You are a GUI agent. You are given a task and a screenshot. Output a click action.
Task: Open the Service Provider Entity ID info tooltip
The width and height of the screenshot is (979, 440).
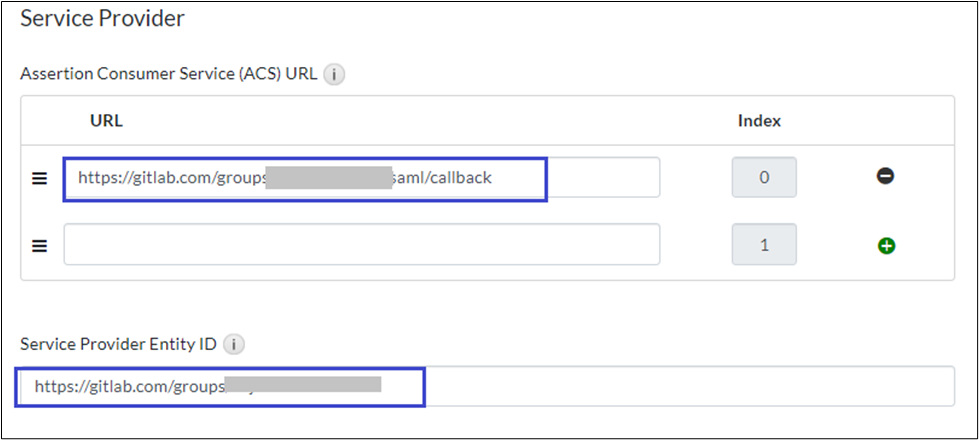(x=234, y=344)
